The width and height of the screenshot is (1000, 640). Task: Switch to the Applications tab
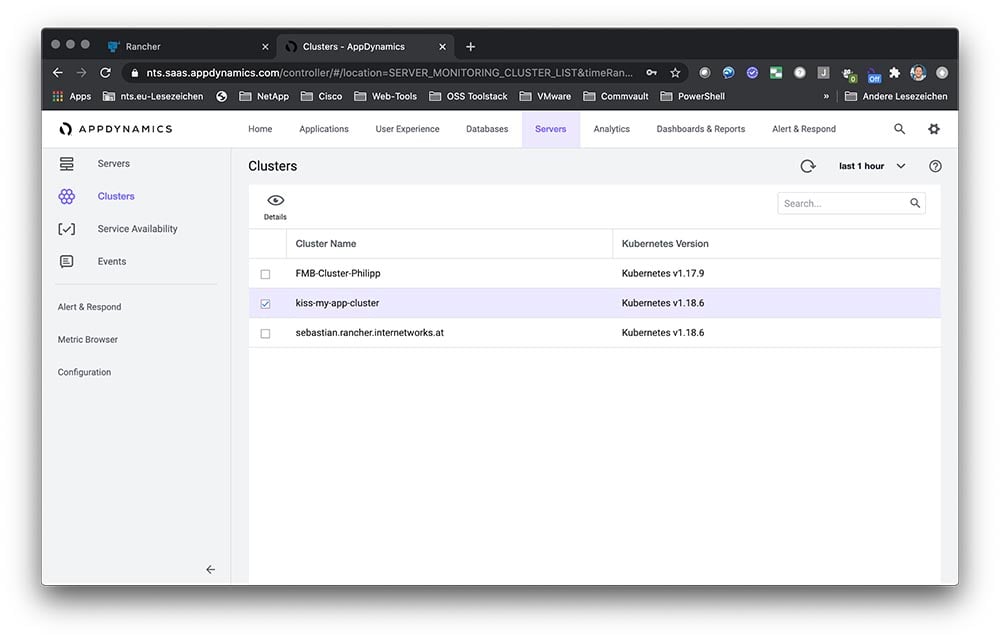324,129
